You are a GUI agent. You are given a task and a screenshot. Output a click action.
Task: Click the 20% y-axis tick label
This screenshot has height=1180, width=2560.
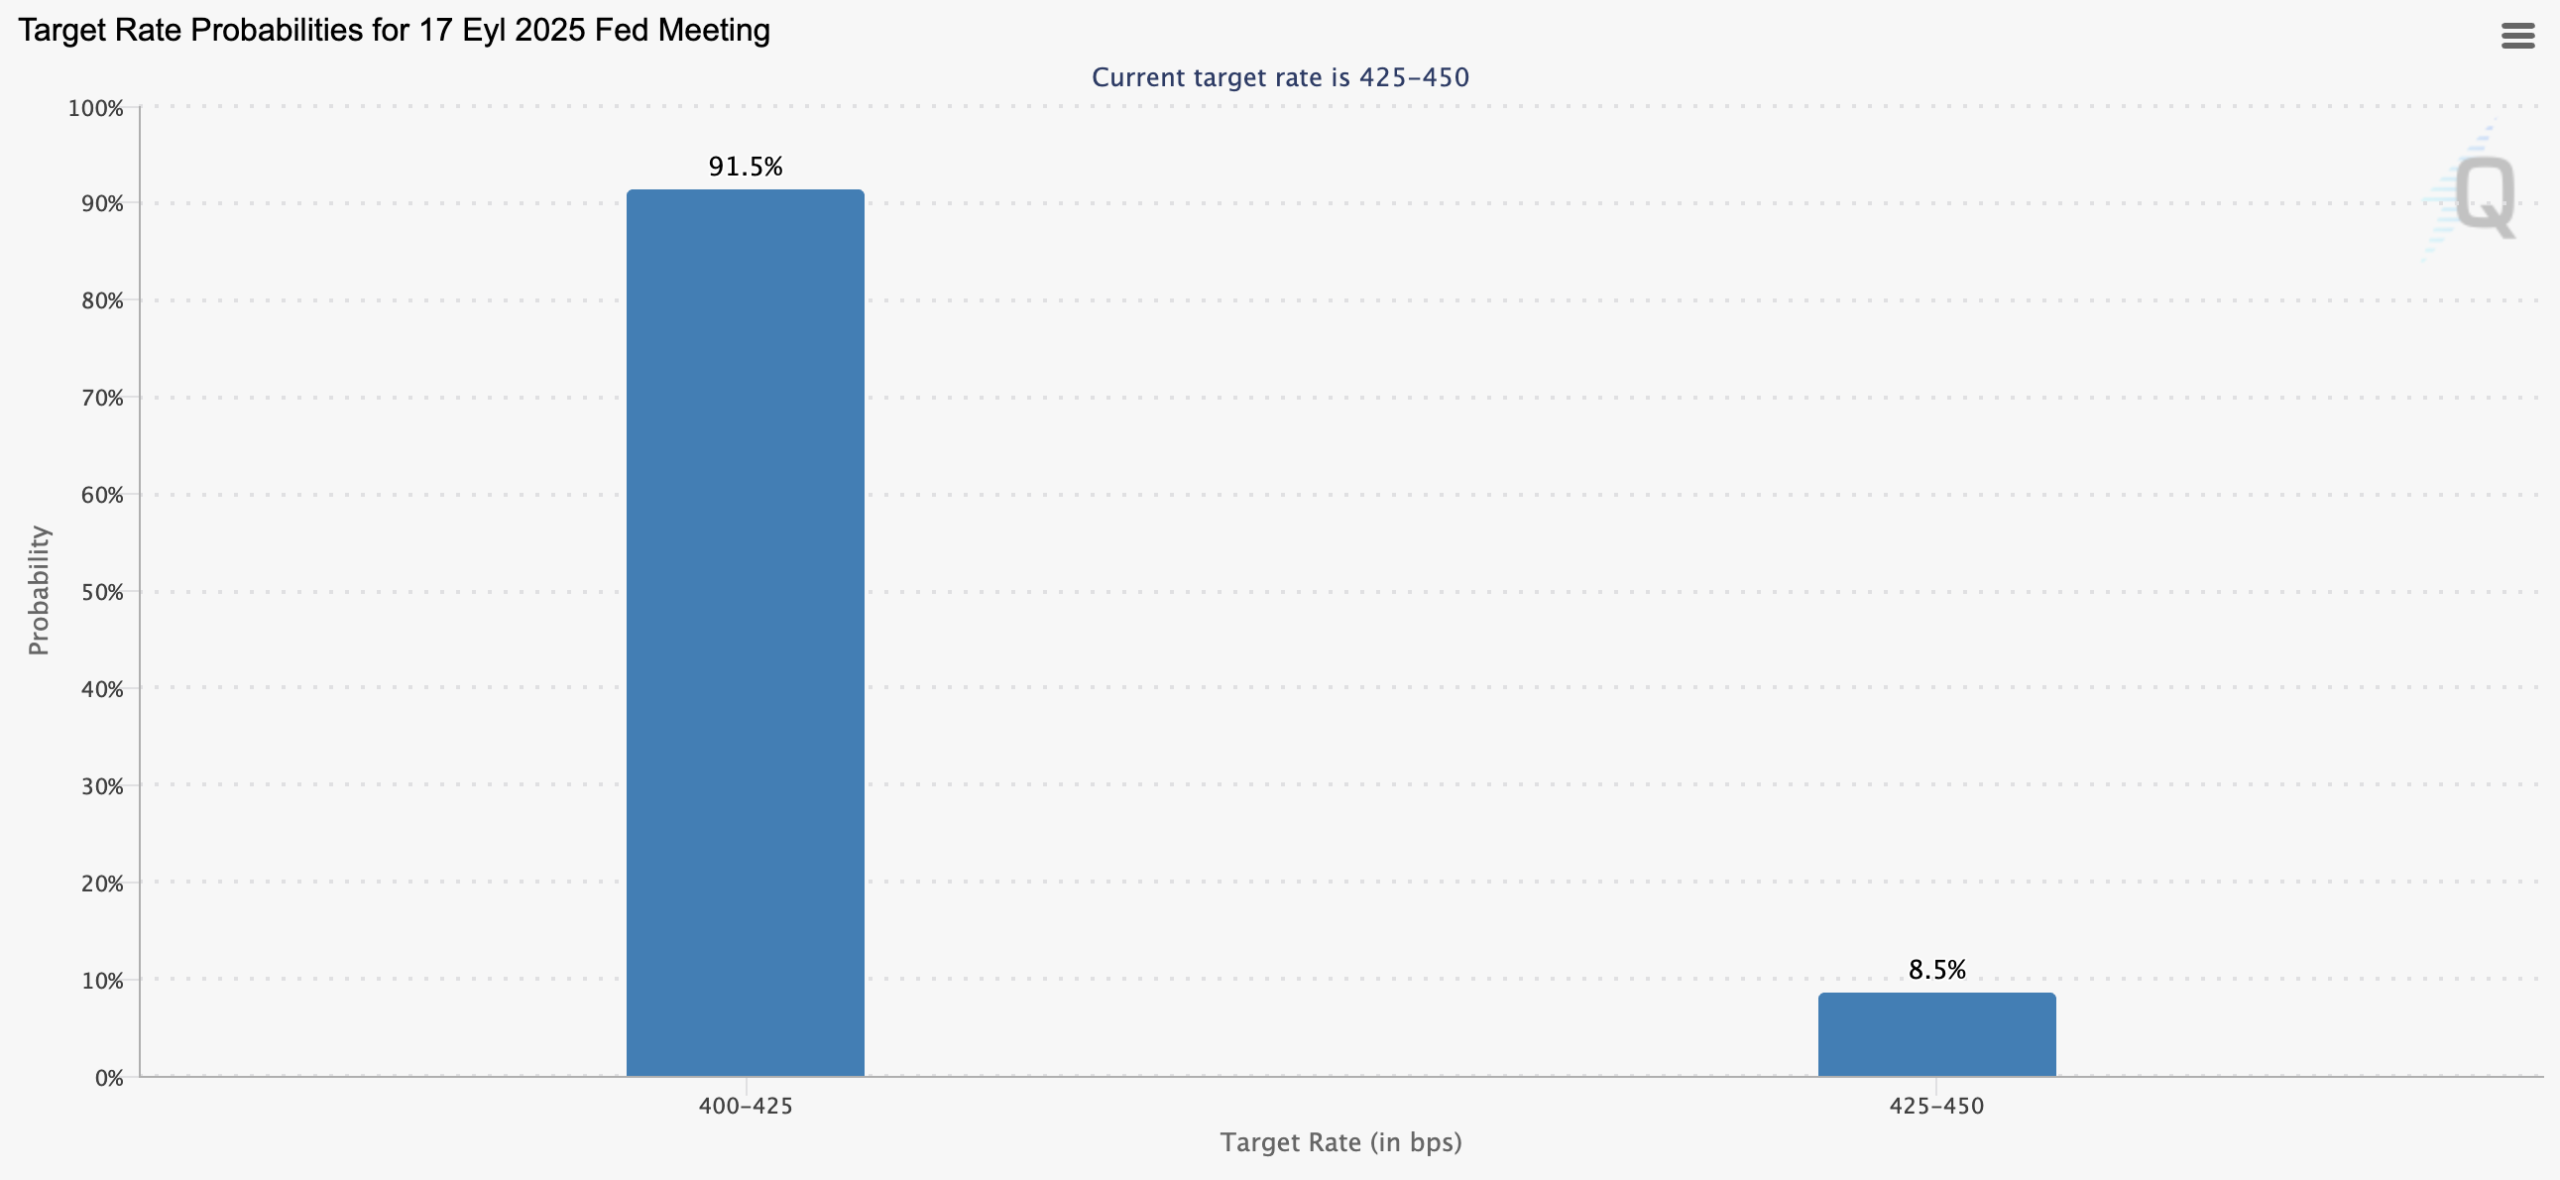point(102,884)
